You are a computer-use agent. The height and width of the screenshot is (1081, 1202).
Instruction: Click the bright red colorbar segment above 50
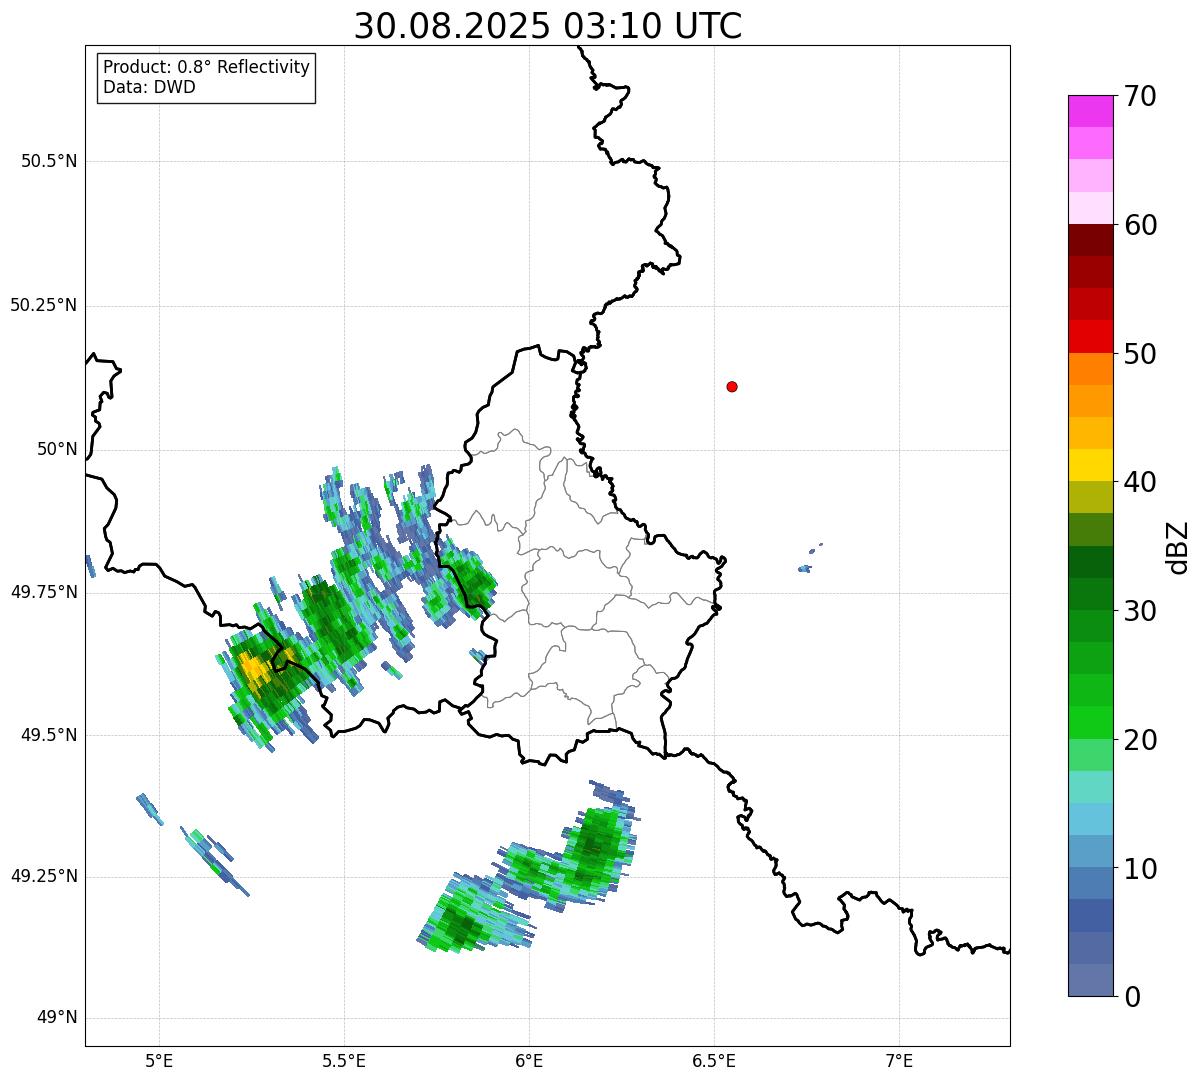pos(1091,337)
